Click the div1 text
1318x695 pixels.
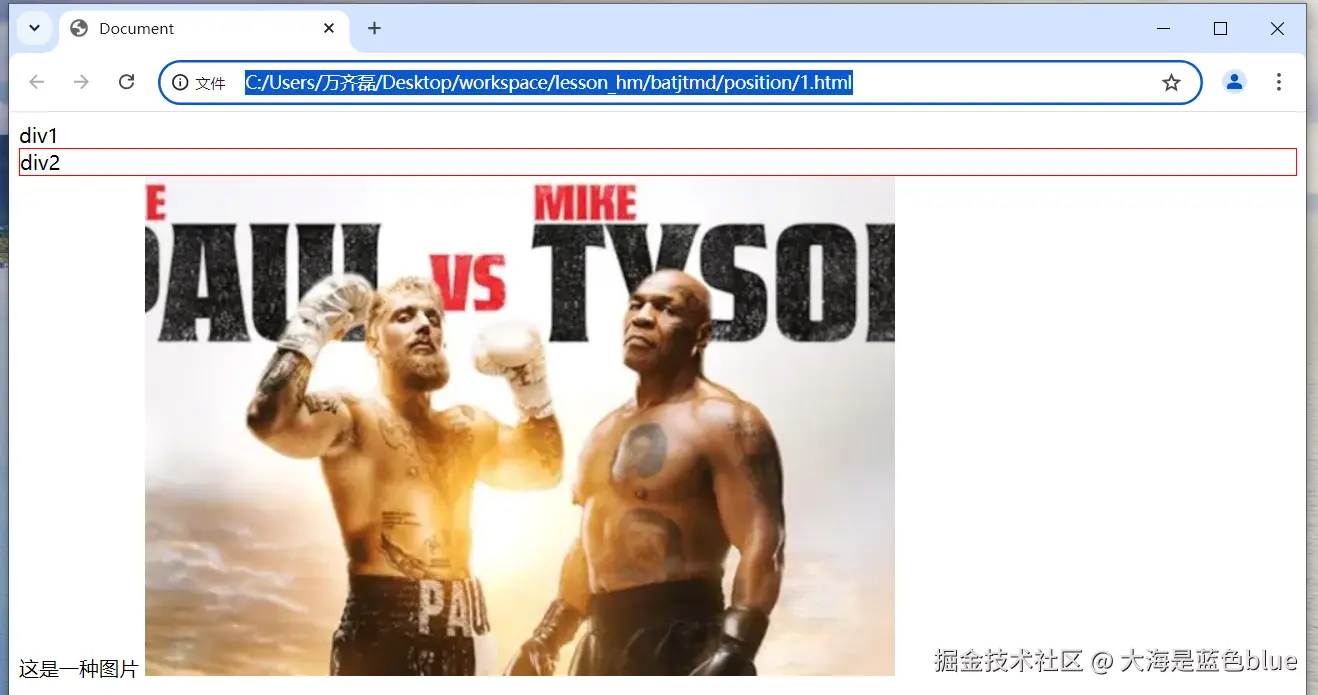pos(40,135)
